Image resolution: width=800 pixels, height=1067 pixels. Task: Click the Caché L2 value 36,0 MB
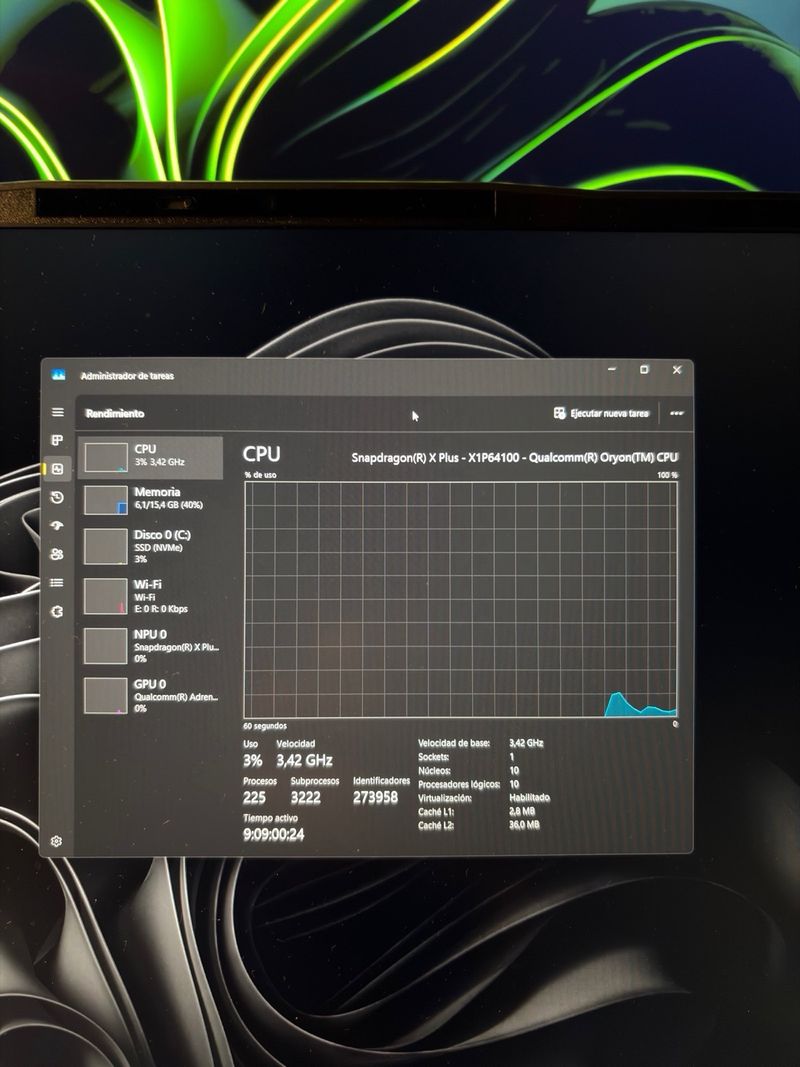pyautogui.click(x=524, y=825)
